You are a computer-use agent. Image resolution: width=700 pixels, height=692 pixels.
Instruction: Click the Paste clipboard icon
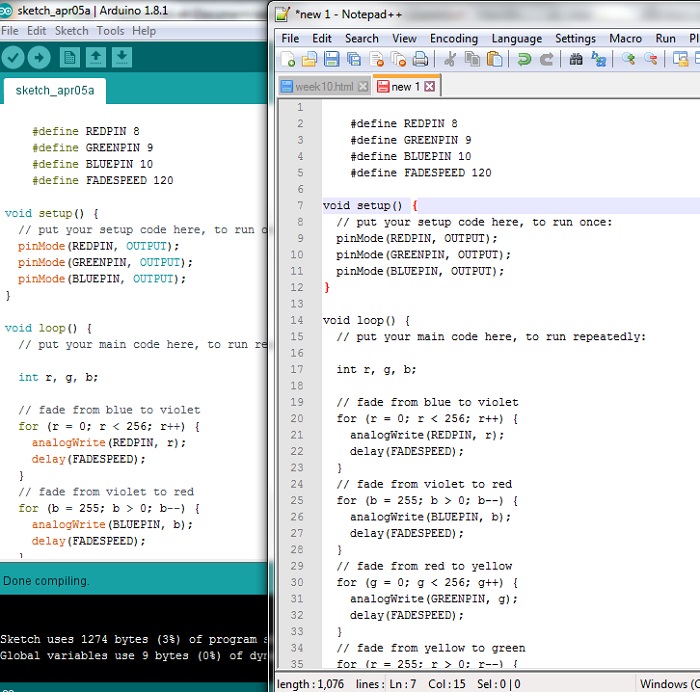[494, 59]
